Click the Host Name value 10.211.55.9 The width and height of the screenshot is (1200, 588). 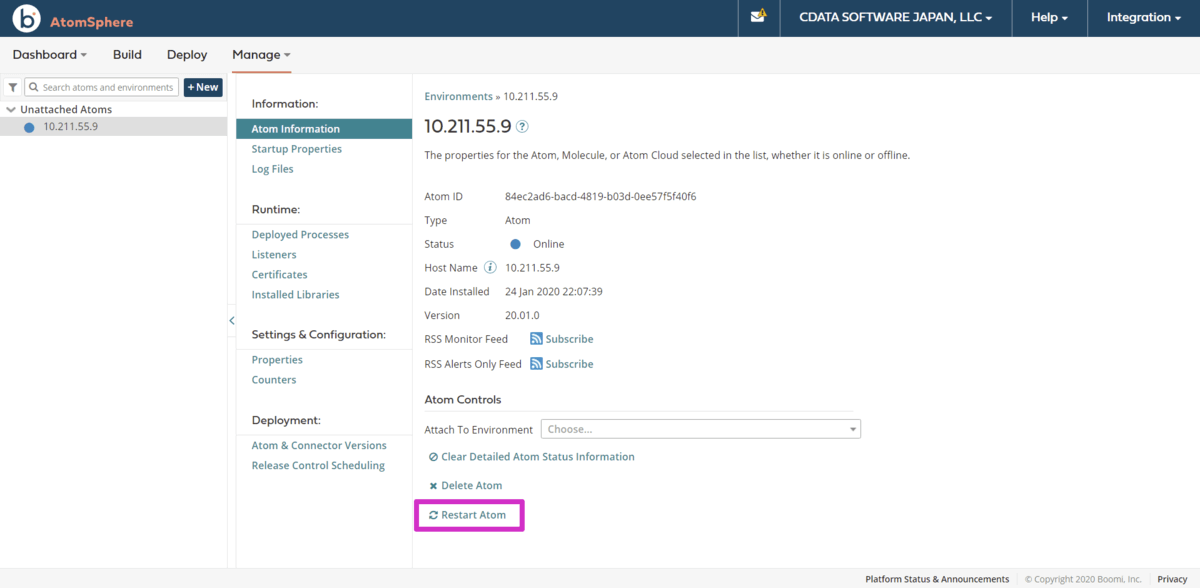click(x=532, y=268)
